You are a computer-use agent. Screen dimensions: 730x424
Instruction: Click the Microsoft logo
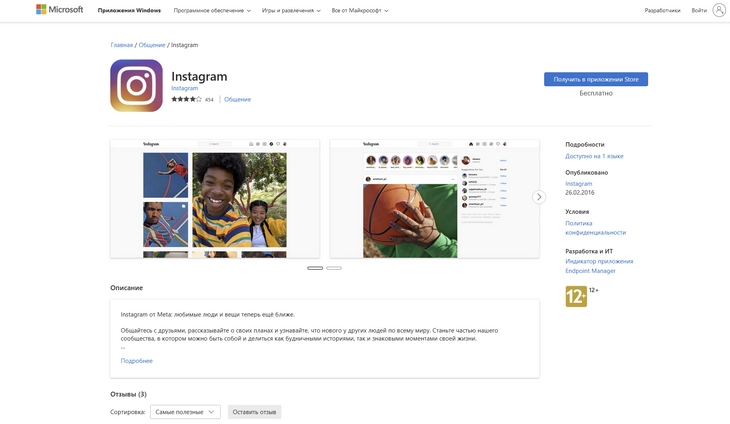click(x=60, y=10)
